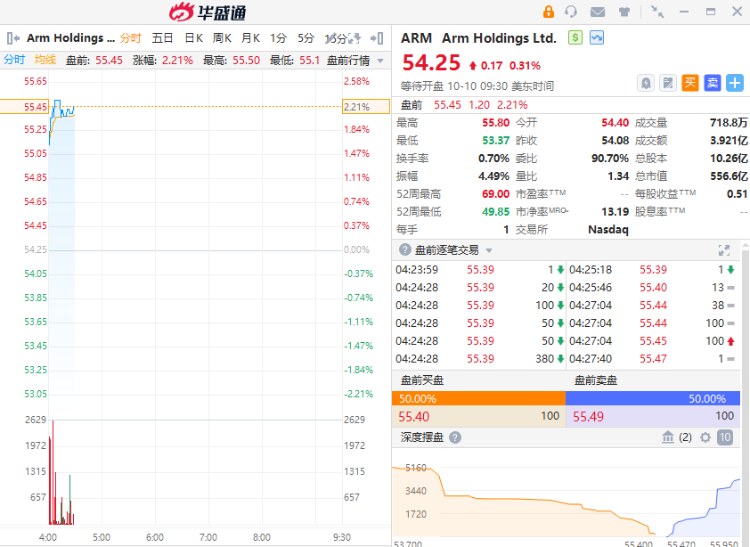Open the notes icon next to the bell

[x=668, y=83]
